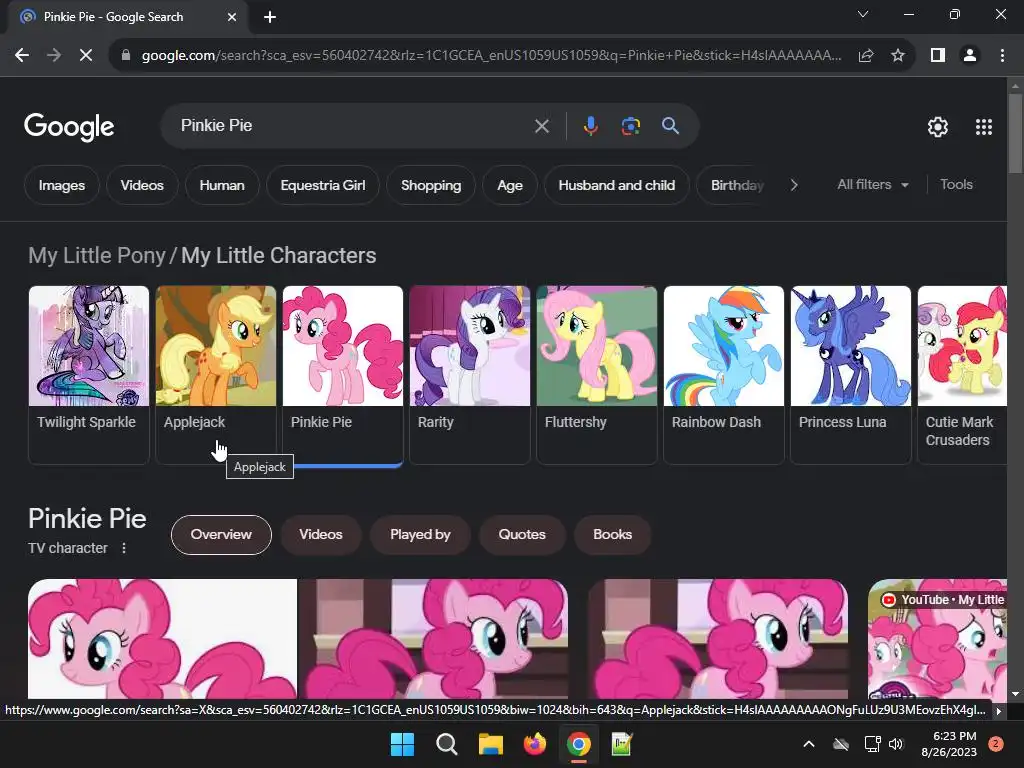1024x768 pixels.
Task: Open Chrome side panel
Action: (x=938, y=56)
